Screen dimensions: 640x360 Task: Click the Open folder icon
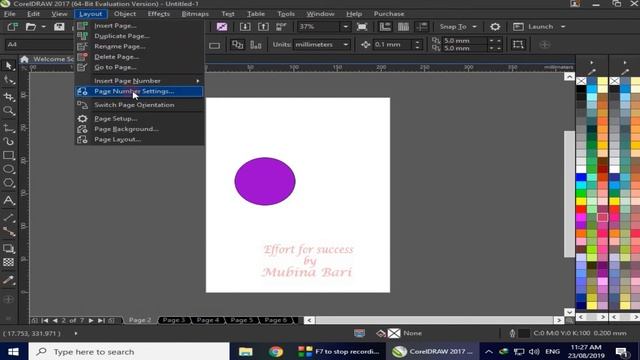pyautogui.click(x=31, y=27)
